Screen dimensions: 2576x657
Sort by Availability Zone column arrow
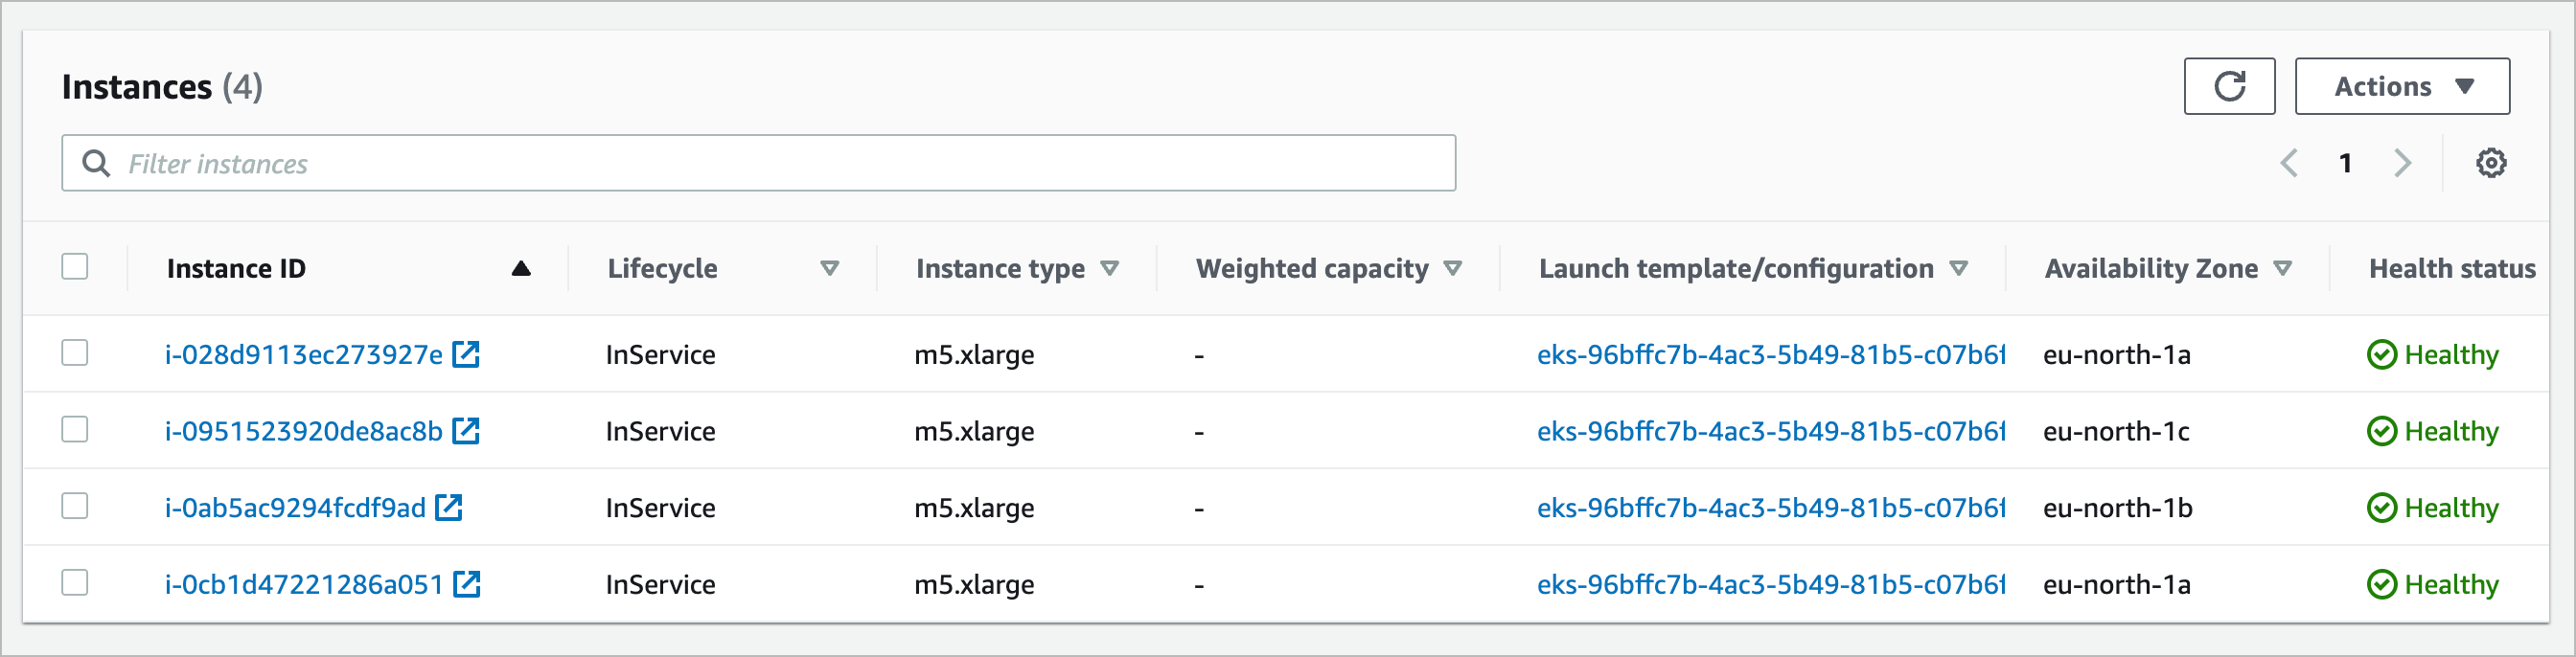2283,268
